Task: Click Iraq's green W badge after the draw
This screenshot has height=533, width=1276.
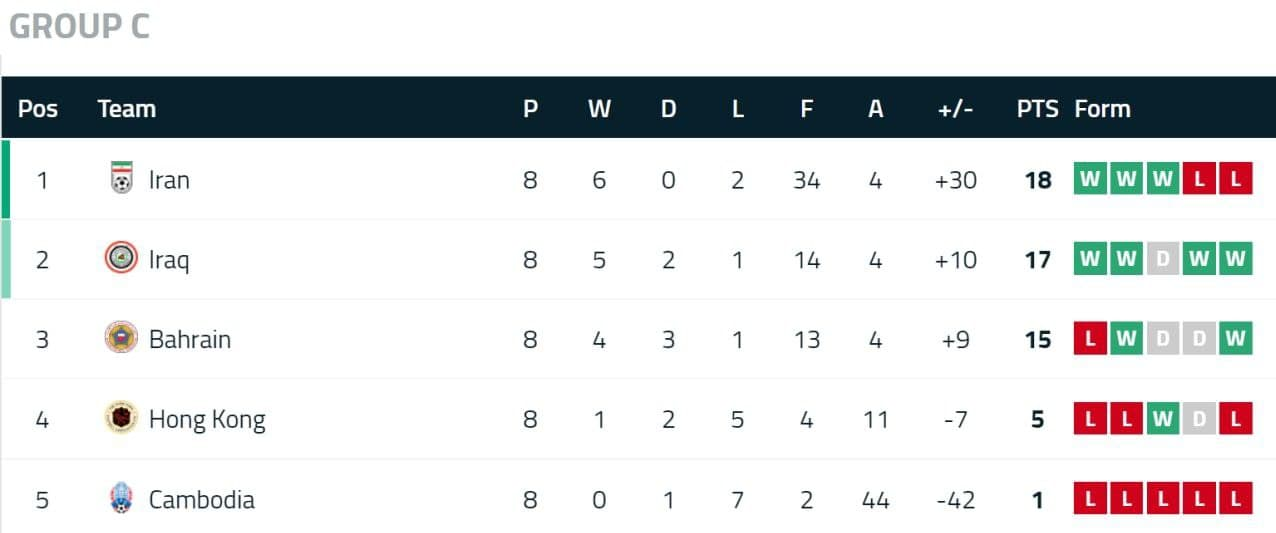Action: [x=1198, y=260]
